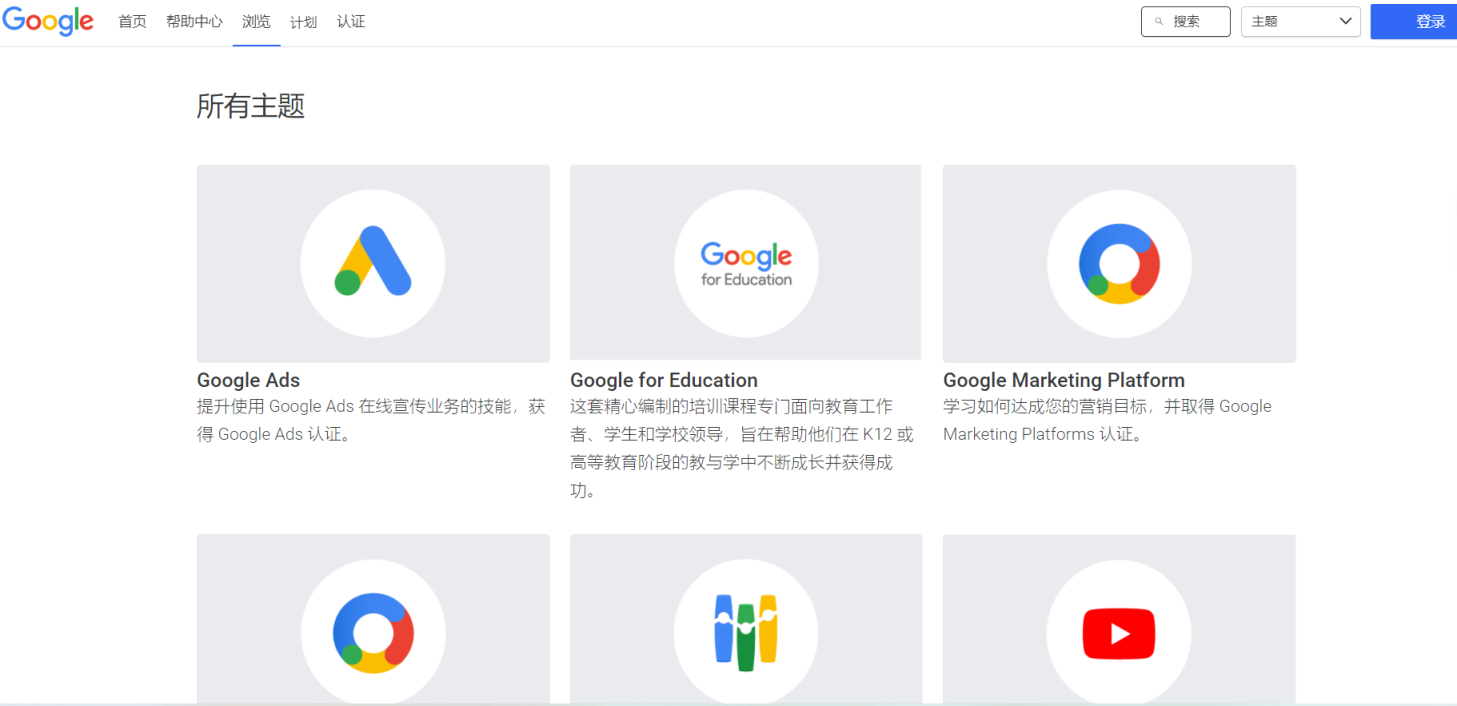Select the bottom-left multicolor ring icon
Viewport: 1457px width, 706px height.
point(372,632)
